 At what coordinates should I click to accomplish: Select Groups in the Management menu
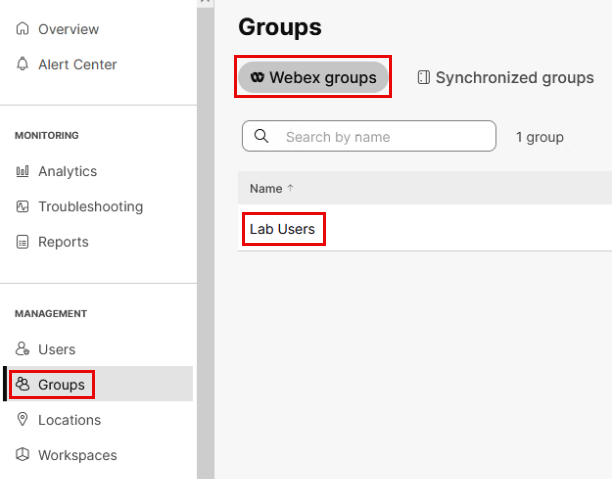tap(60, 384)
